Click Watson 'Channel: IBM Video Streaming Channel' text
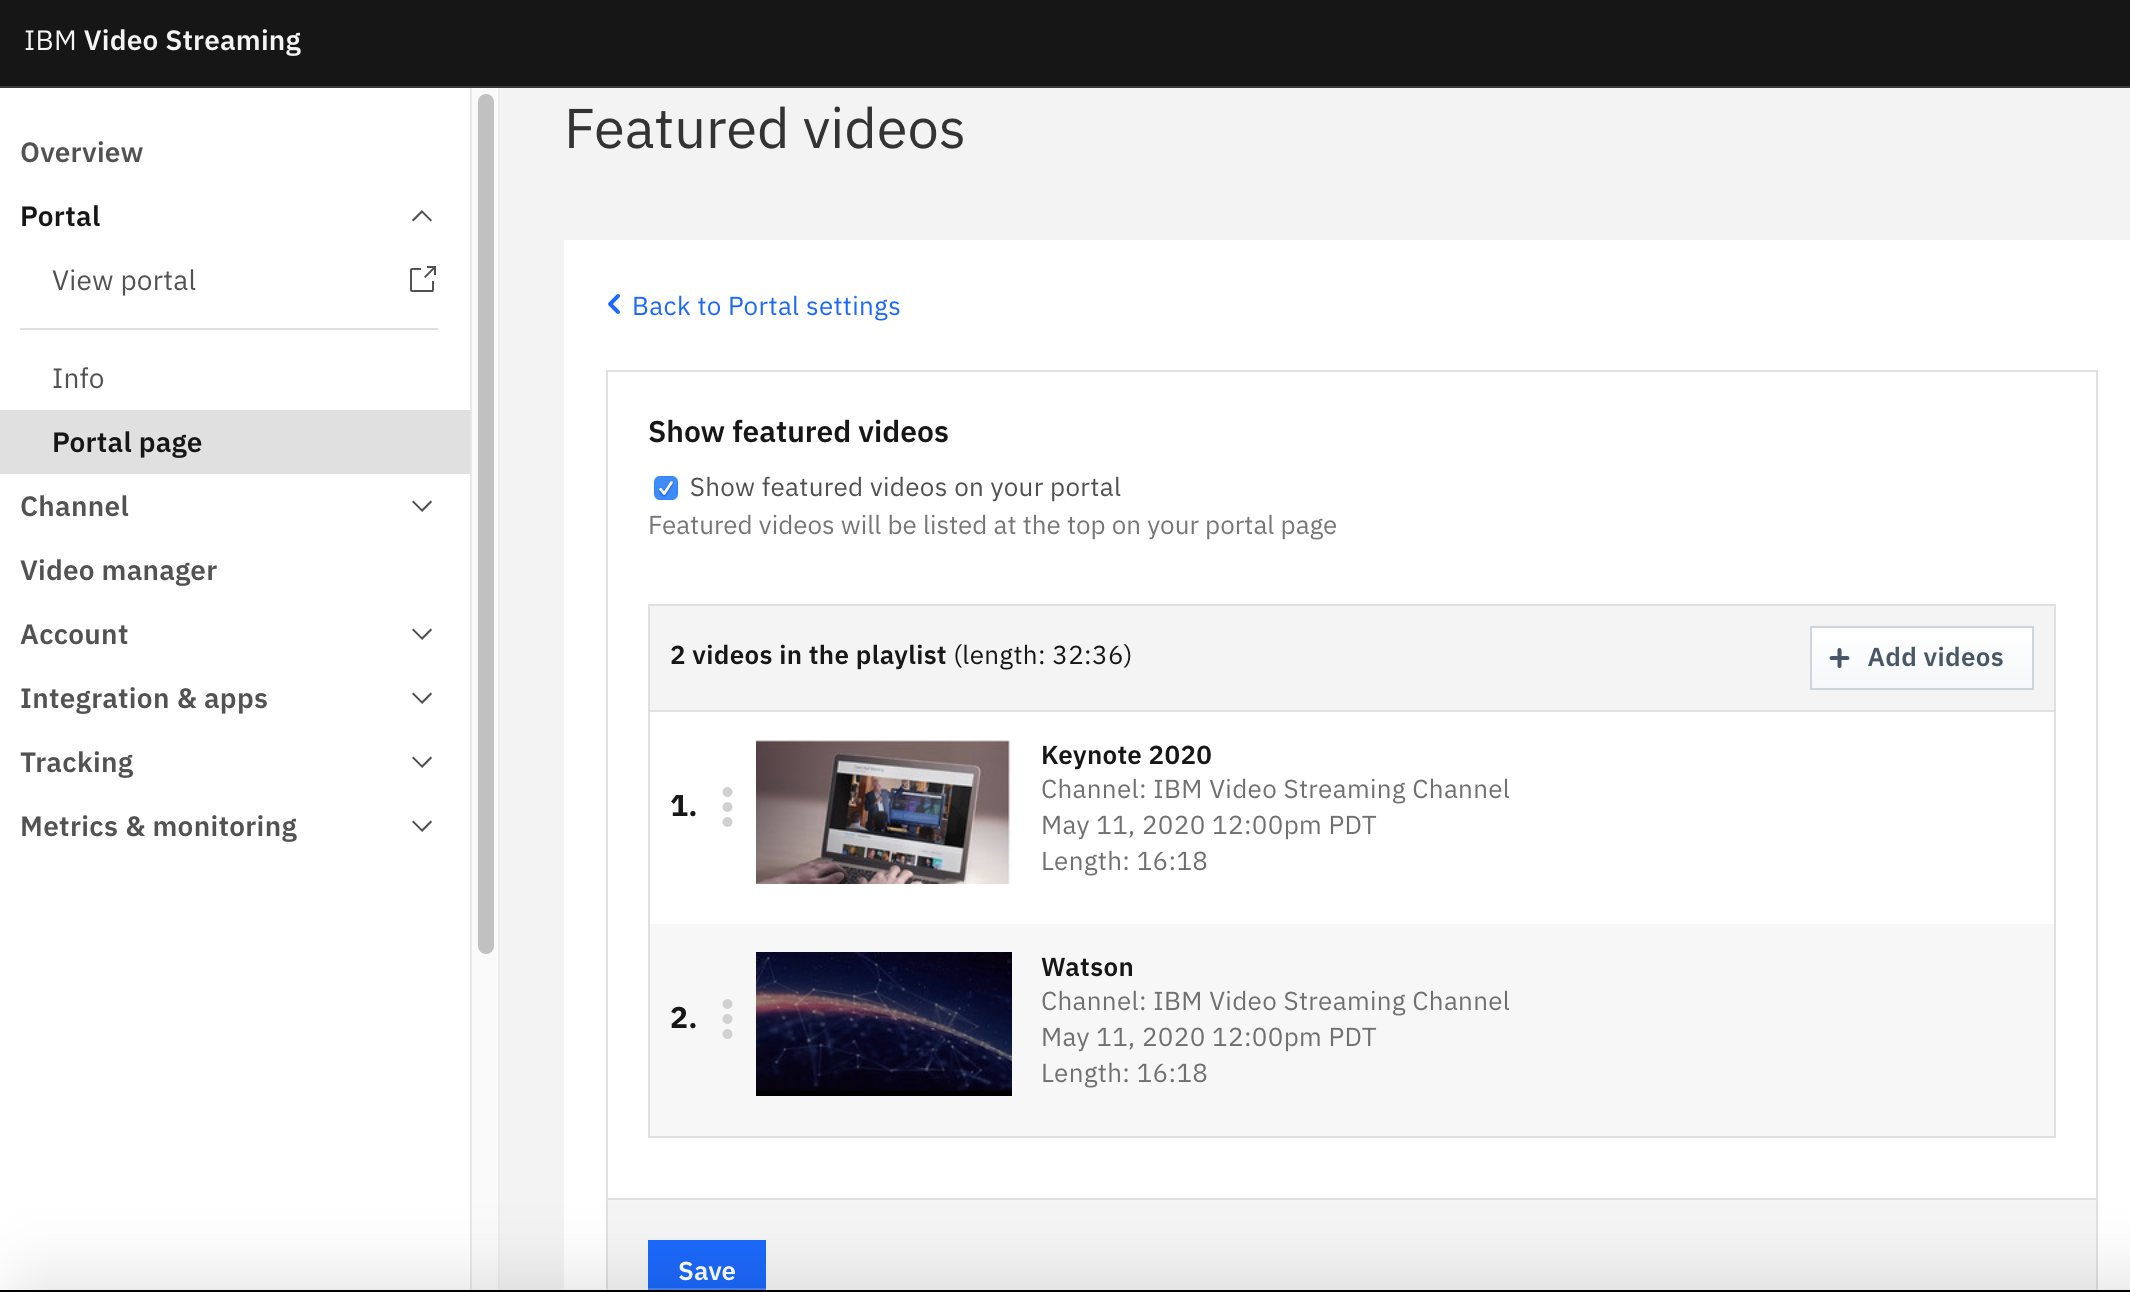 coord(1275,1001)
